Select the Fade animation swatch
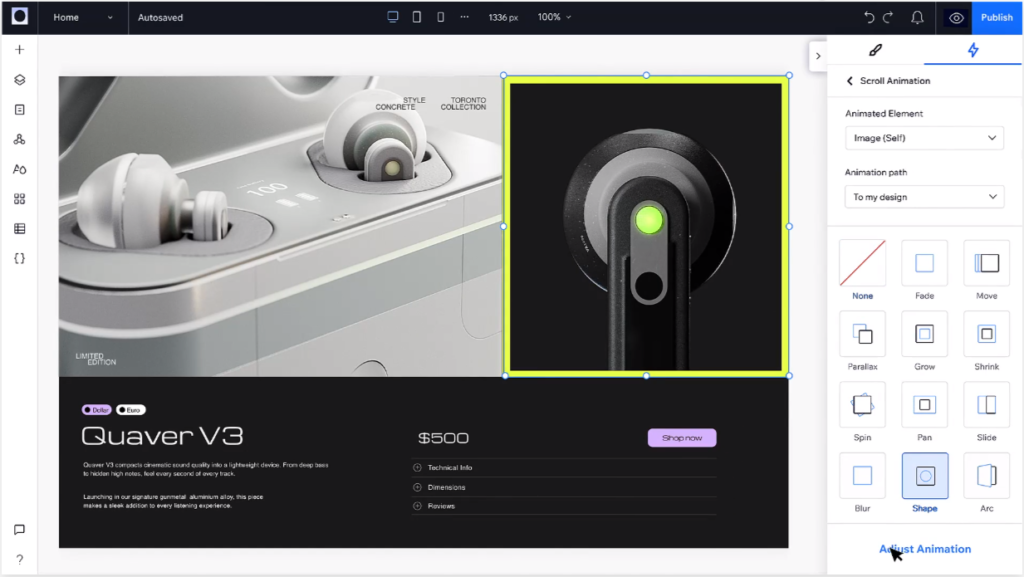1024x577 pixels. pos(923,263)
